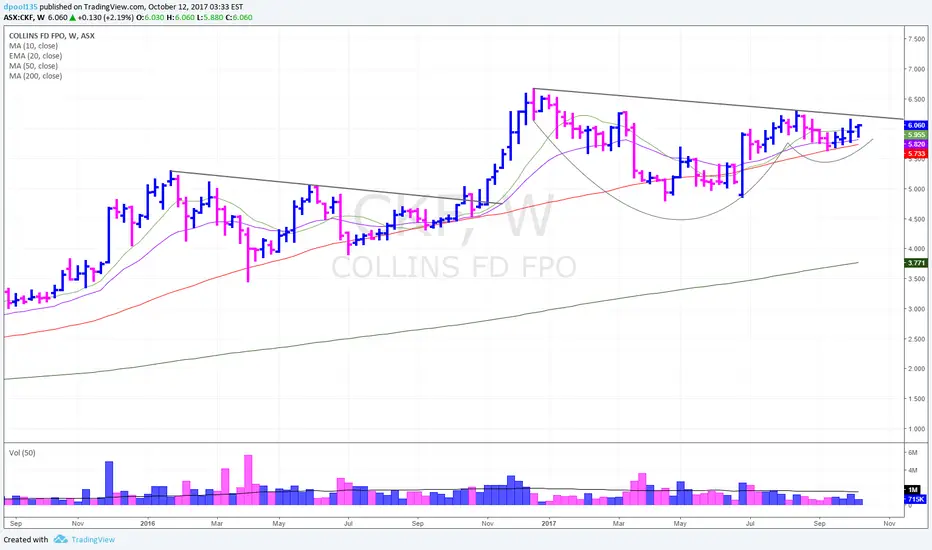Click the red 5.733 MA price tag

click(915, 154)
